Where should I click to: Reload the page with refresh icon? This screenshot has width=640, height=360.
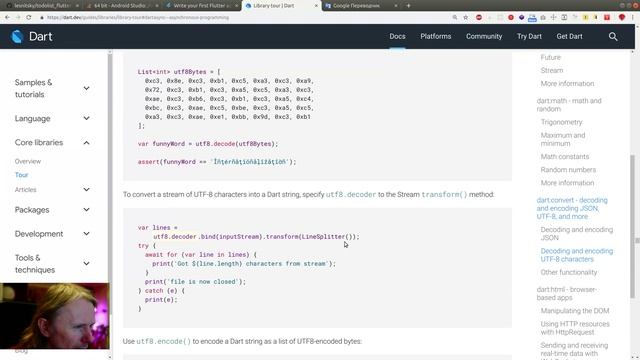click(29, 18)
